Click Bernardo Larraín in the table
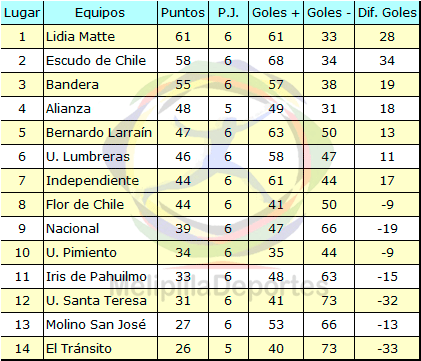421x361 pixels. click(x=99, y=133)
